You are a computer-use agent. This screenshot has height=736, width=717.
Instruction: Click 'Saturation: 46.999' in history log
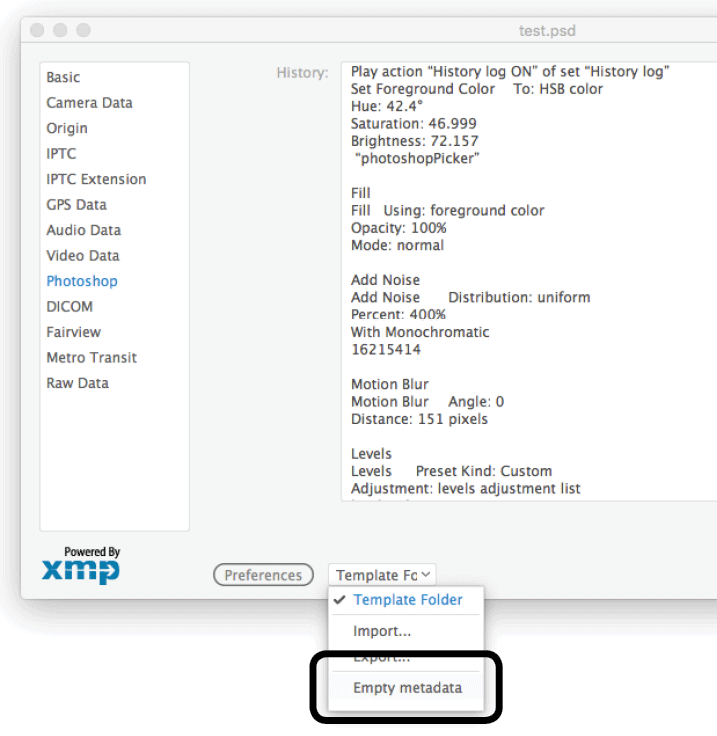click(413, 124)
